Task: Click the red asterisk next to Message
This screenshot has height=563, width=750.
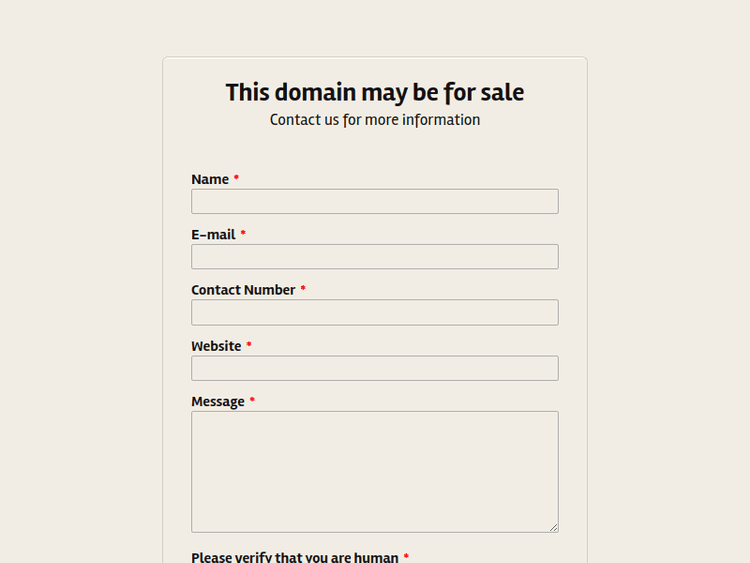Action: click(x=252, y=401)
